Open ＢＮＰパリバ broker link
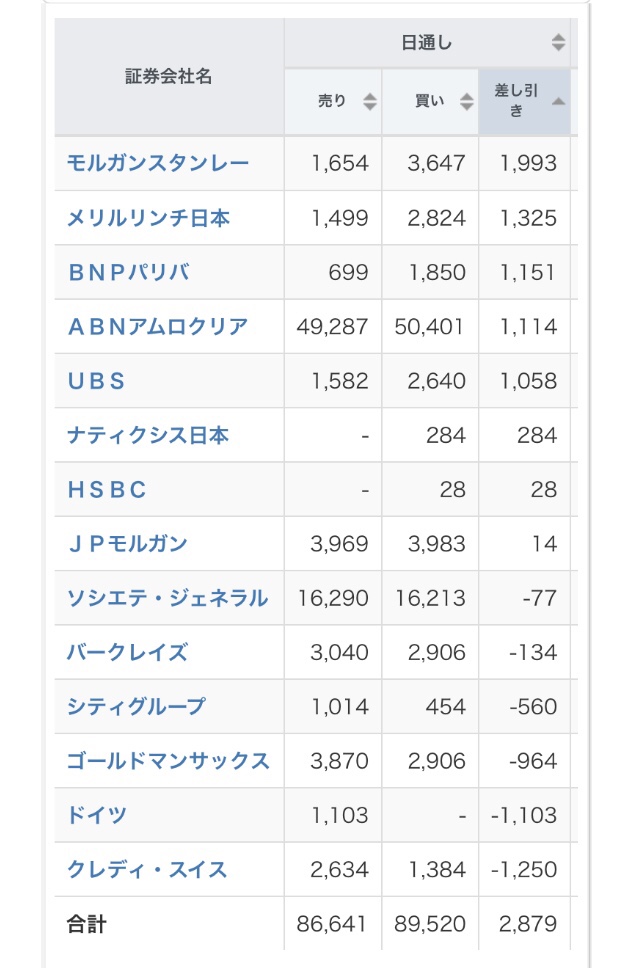640x968 pixels. pyautogui.click(x=128, y=272)
